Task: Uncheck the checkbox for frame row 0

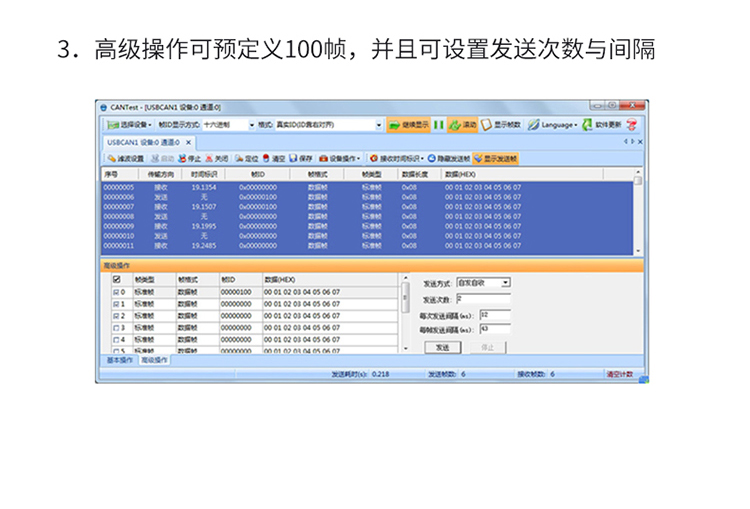Action: pyautogui.click(x=117, y=292)
